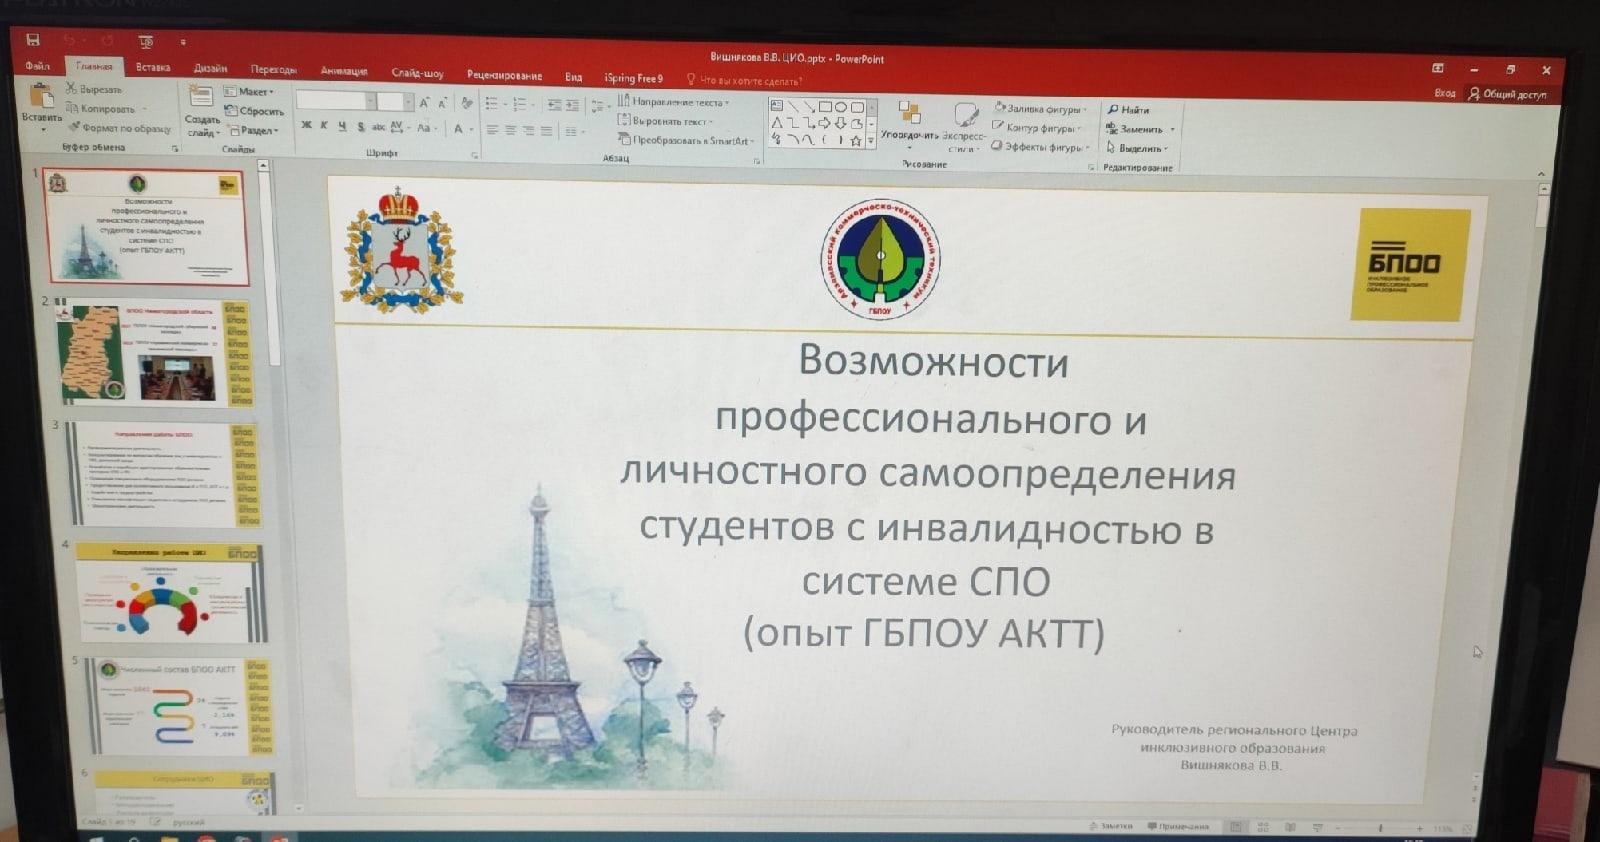Open Shape Effects (Эффекты фигуры) menu

(1040, 147)
